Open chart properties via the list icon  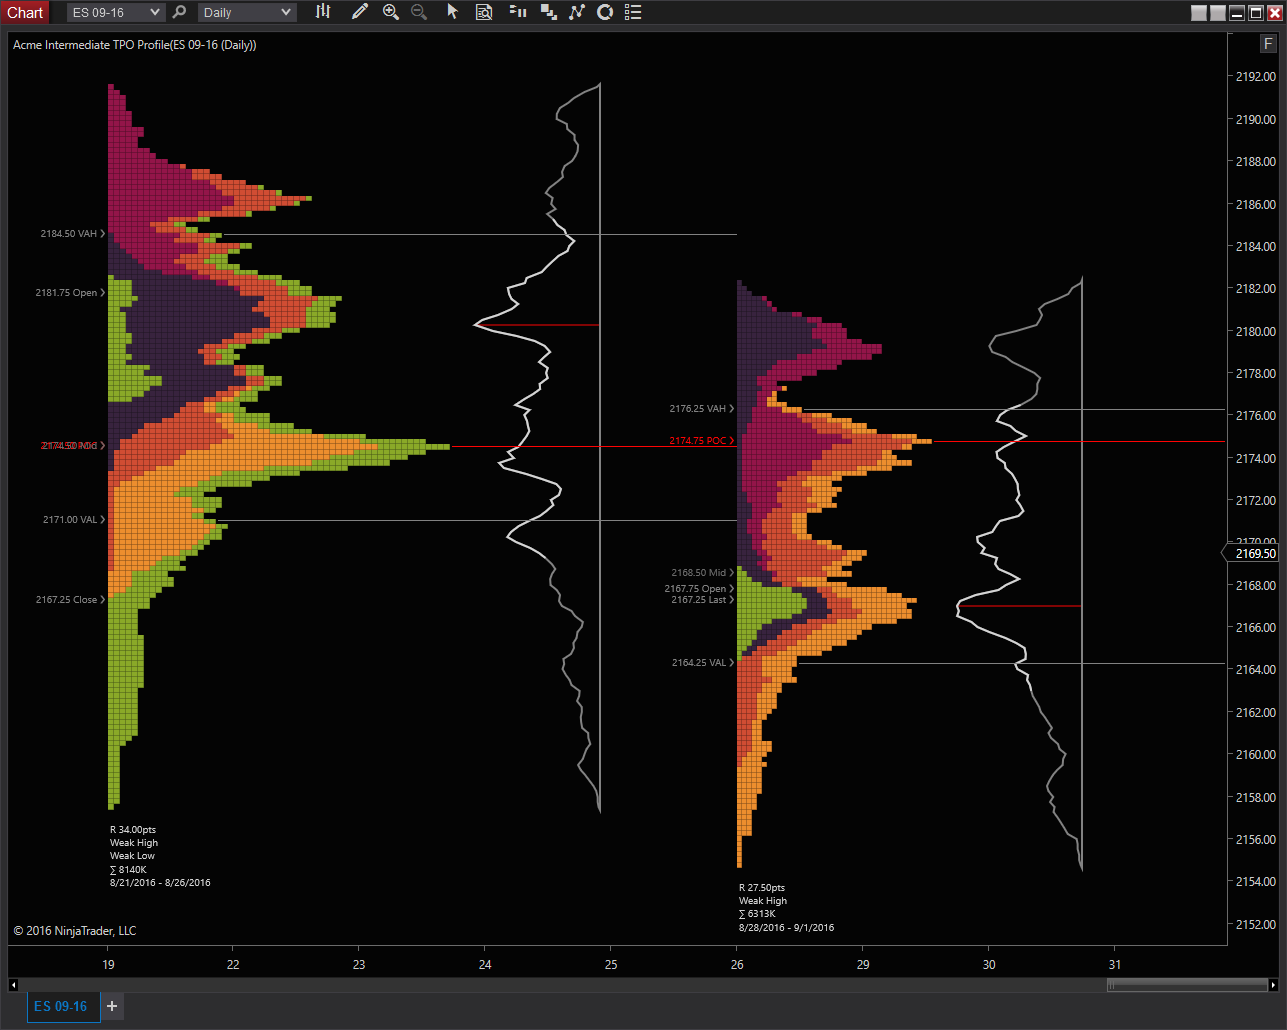coord(633,12)
